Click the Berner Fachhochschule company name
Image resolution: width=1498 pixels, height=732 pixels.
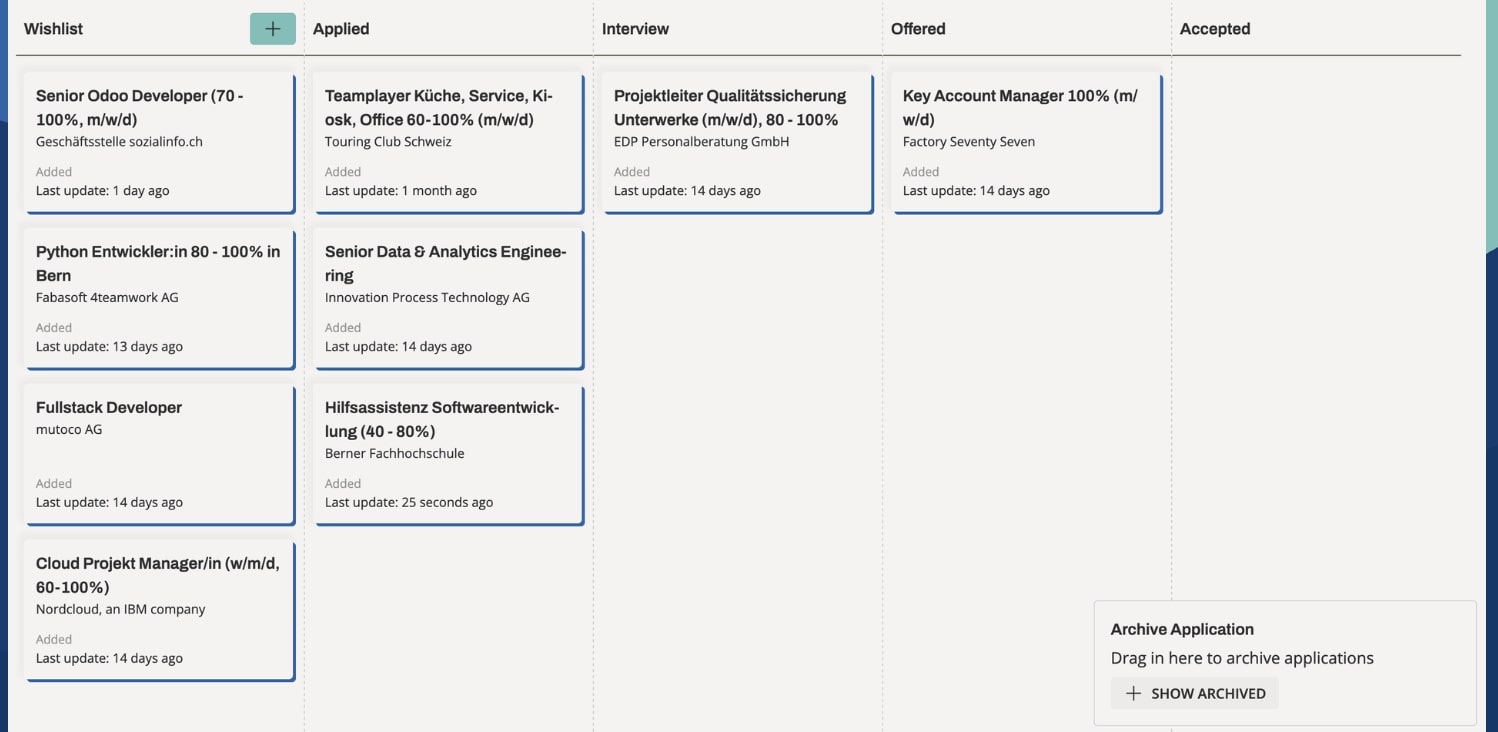[394, 454]
